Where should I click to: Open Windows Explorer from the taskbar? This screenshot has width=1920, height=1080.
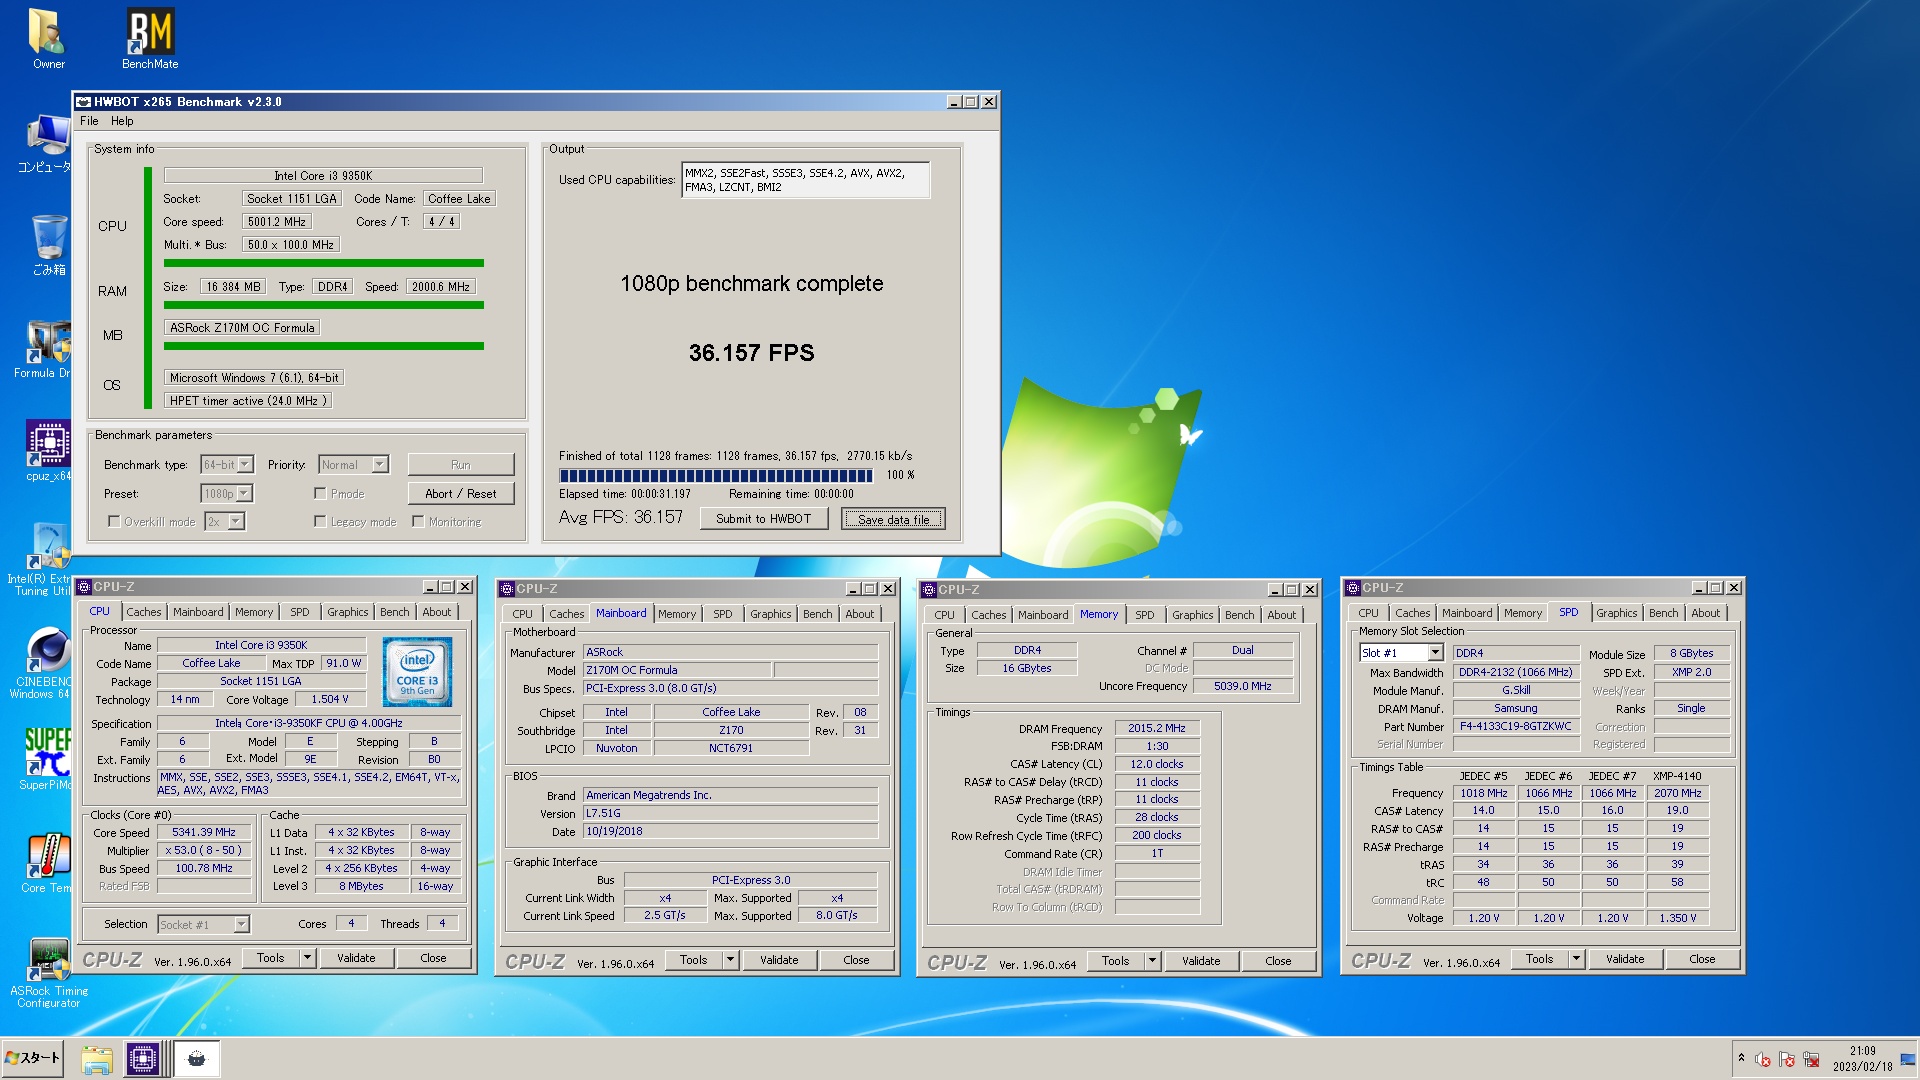97,1059
